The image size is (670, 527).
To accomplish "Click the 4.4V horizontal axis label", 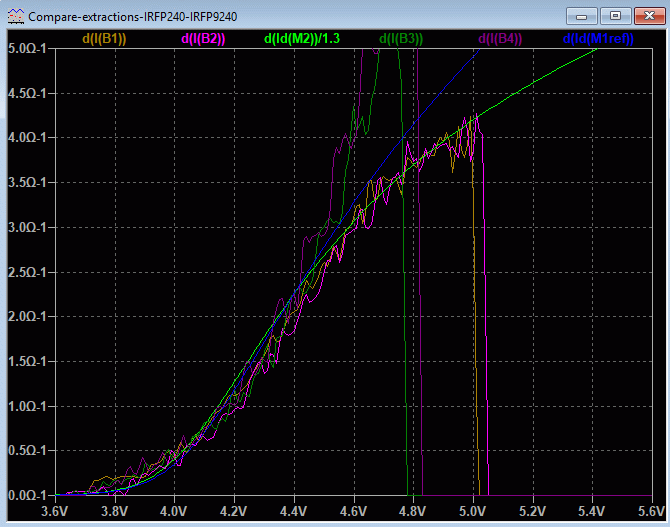I will click(x=294, y=511).
